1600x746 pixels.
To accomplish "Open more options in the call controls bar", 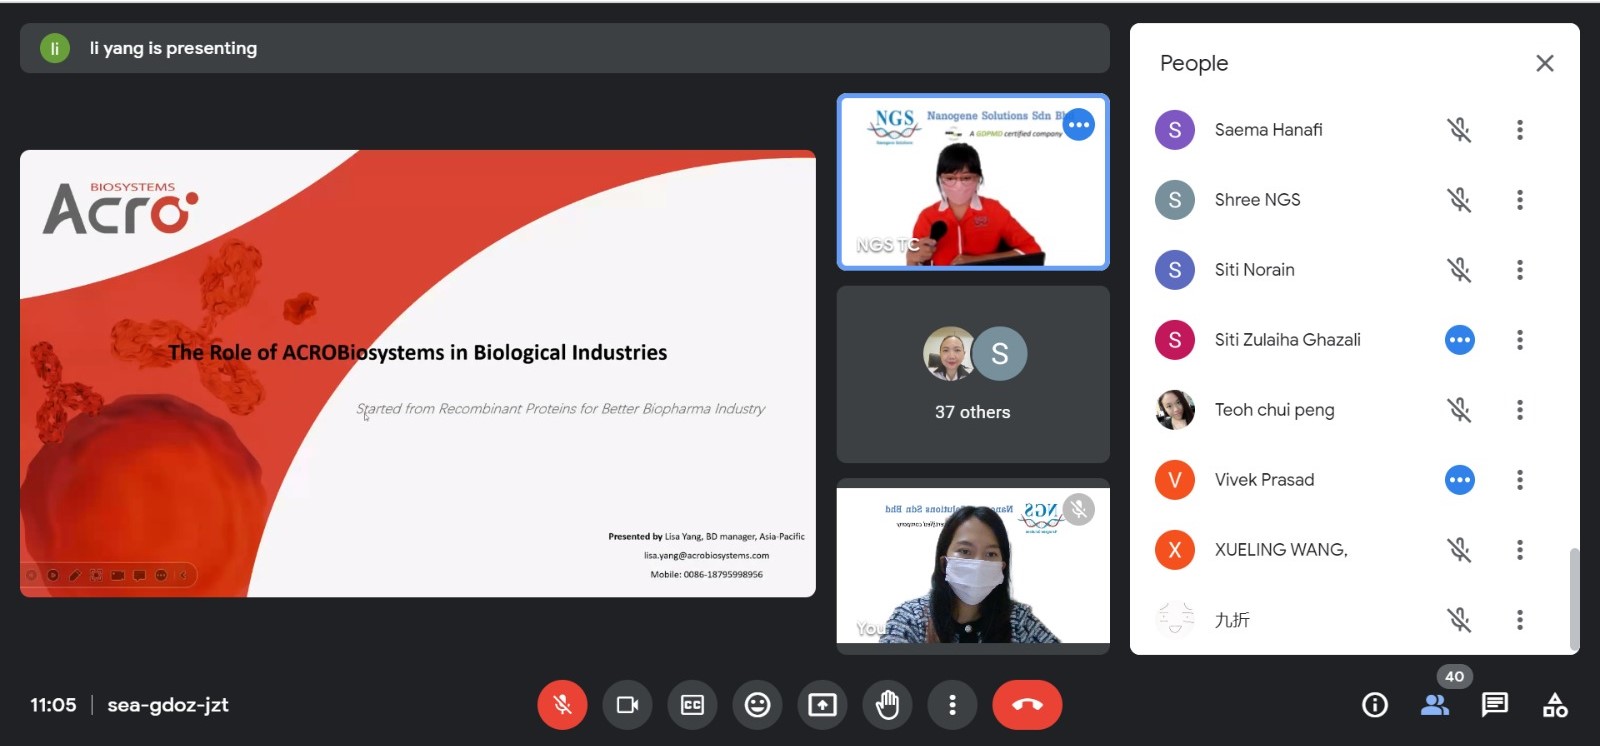I will (952, 705).
